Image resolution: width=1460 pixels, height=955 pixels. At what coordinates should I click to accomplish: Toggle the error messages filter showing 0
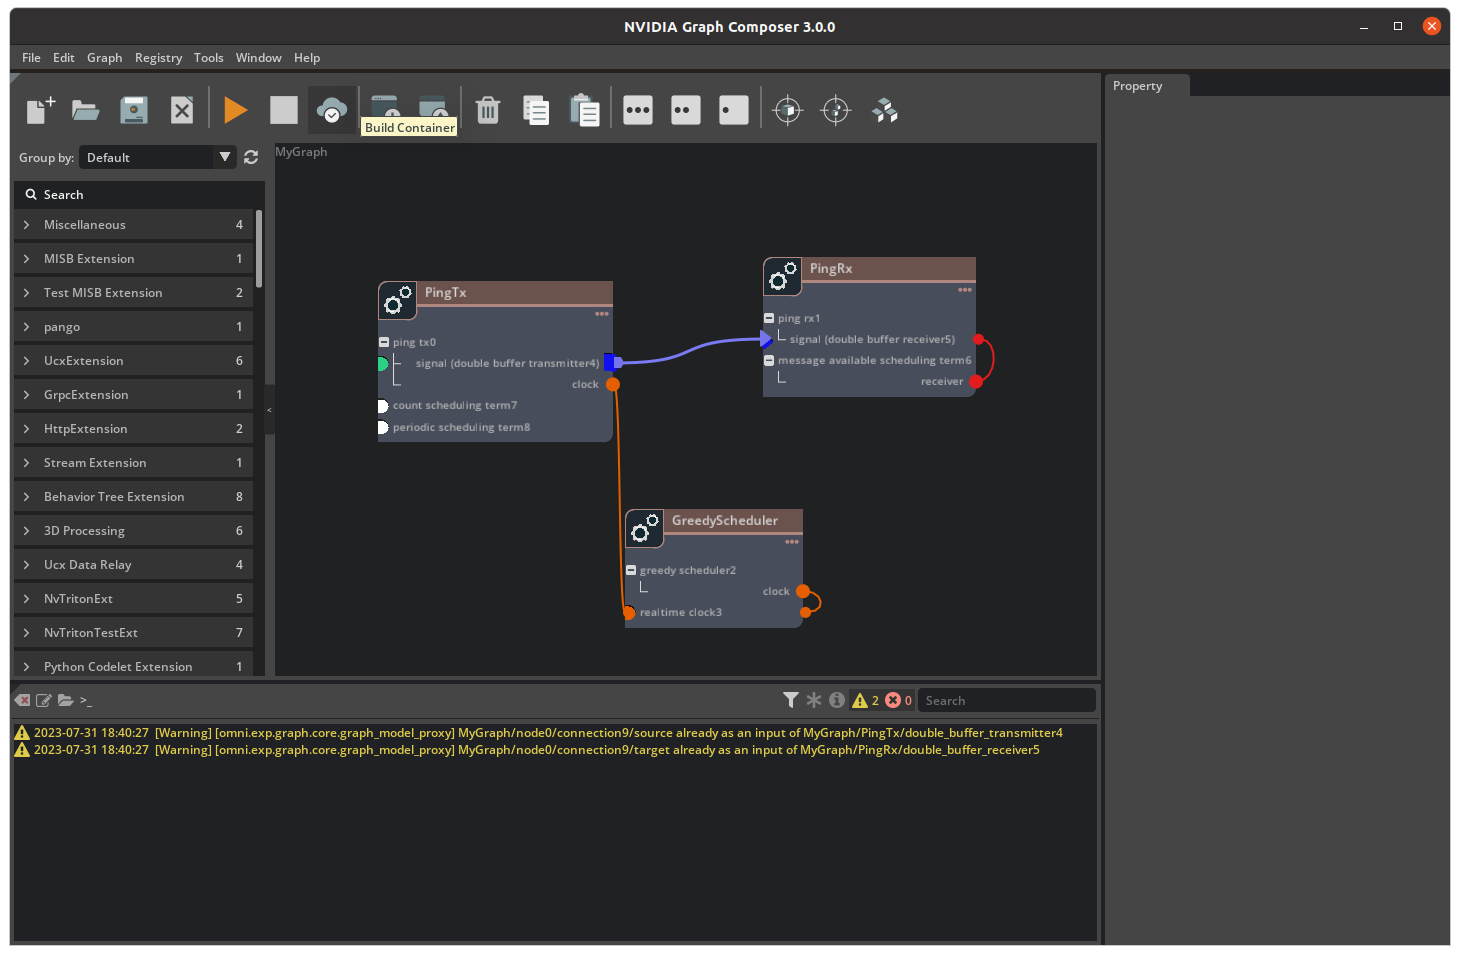[899, 700]
